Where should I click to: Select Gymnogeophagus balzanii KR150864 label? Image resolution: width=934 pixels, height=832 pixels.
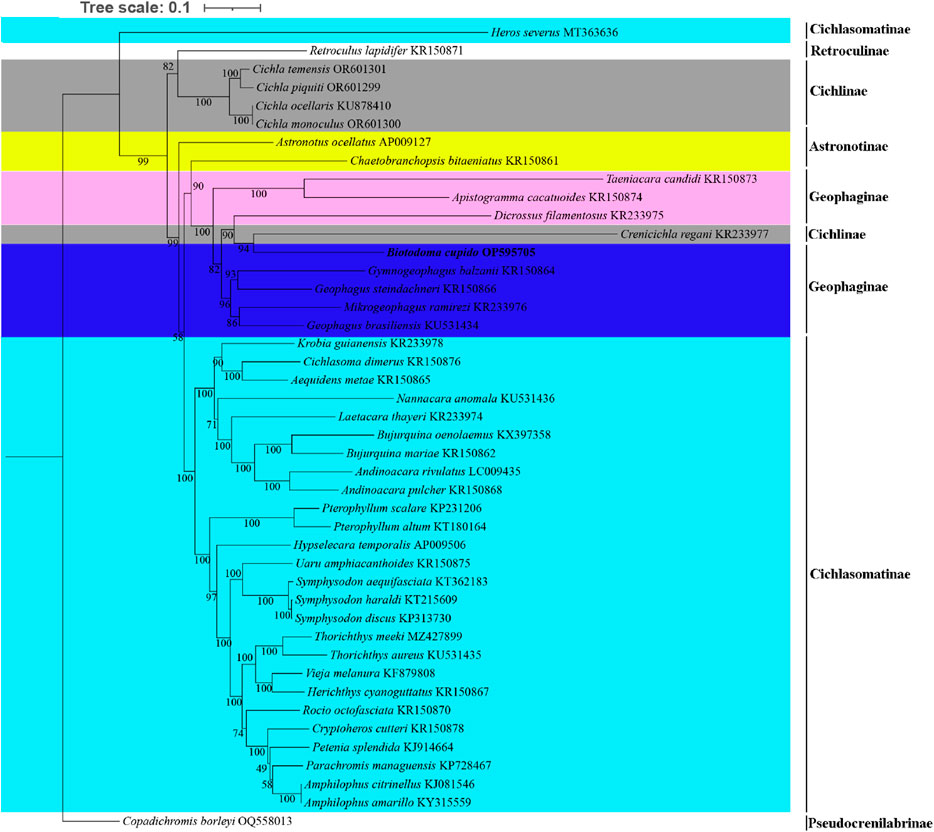[461, 270]
